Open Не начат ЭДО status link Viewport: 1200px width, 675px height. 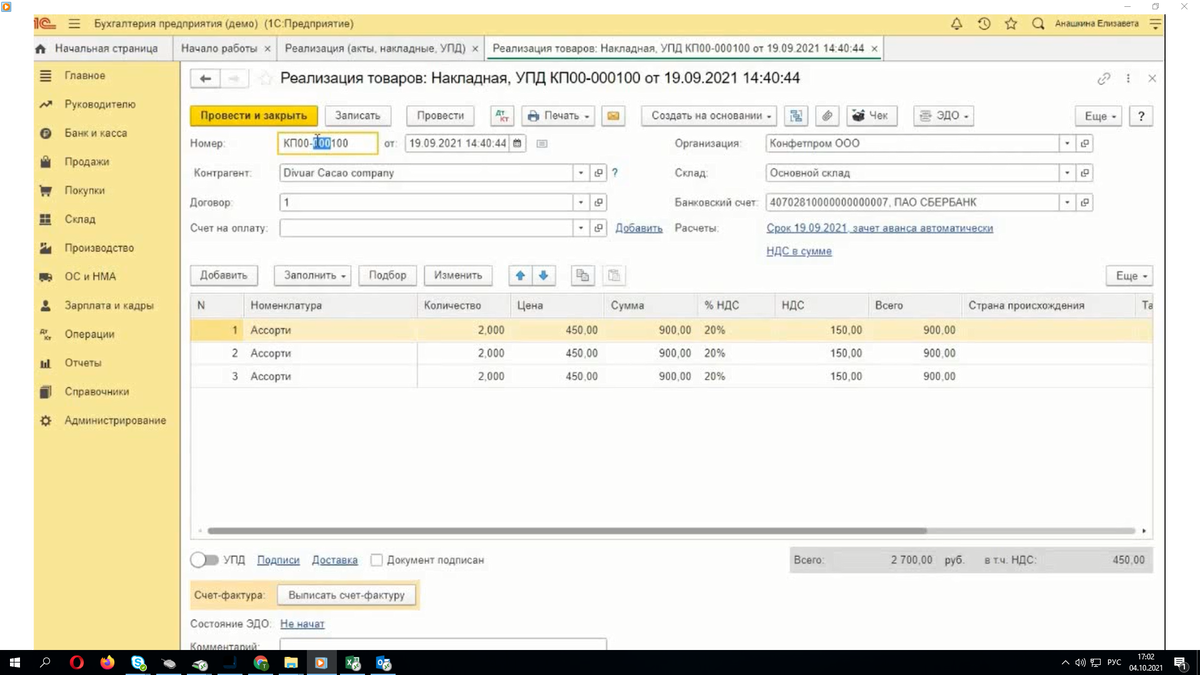pos(302,624)
